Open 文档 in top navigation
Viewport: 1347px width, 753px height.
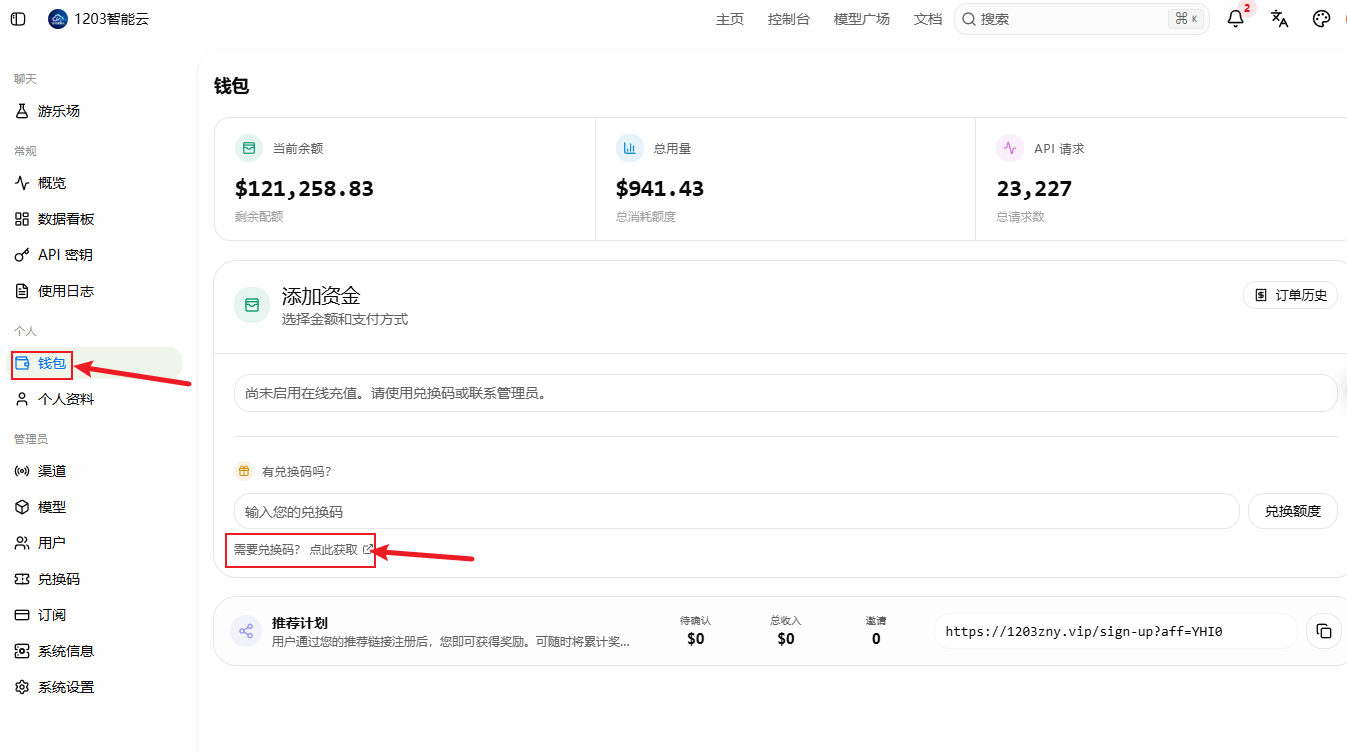click(x=928, y=19)
